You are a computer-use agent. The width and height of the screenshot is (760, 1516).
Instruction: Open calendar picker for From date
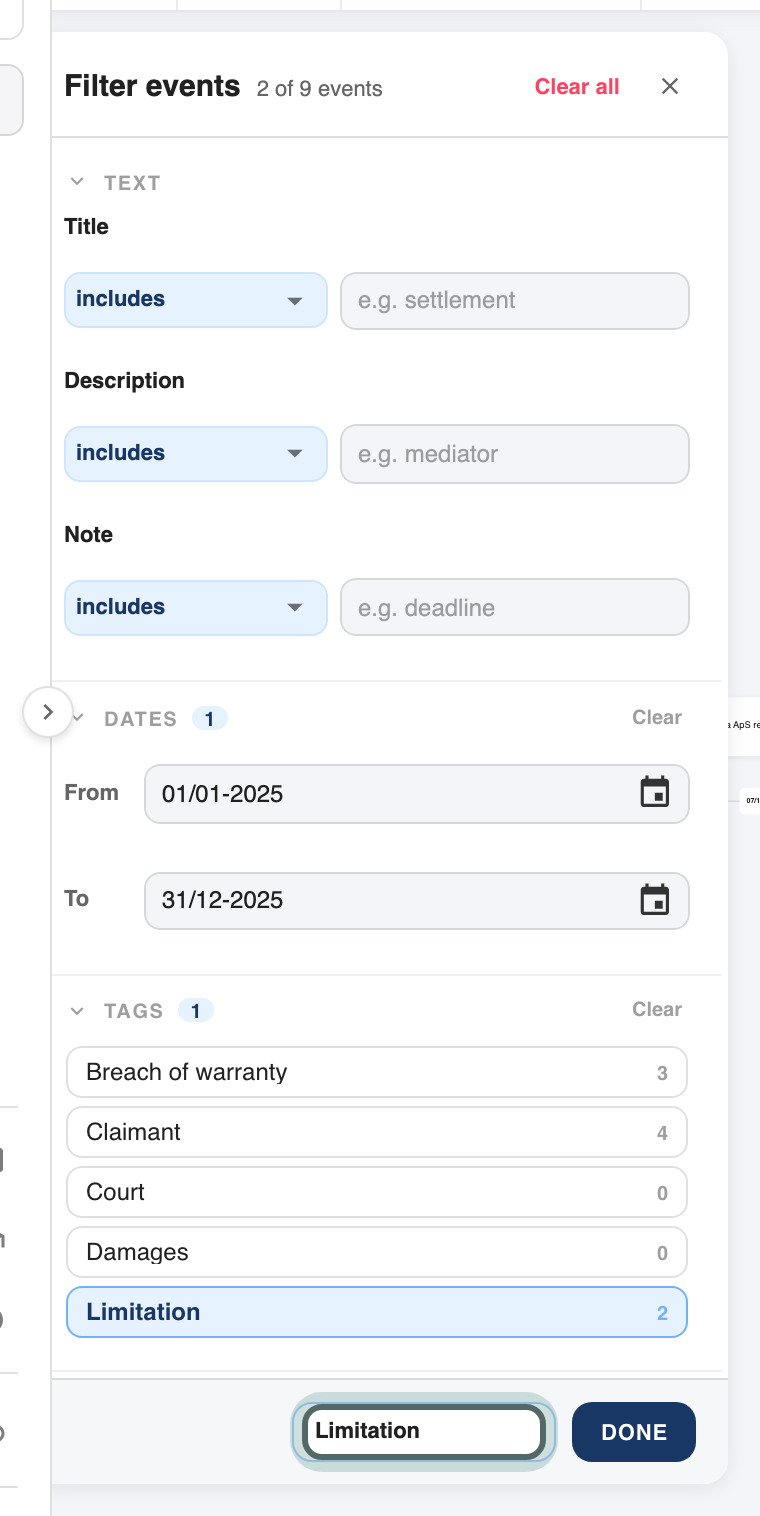click(654, 792)
